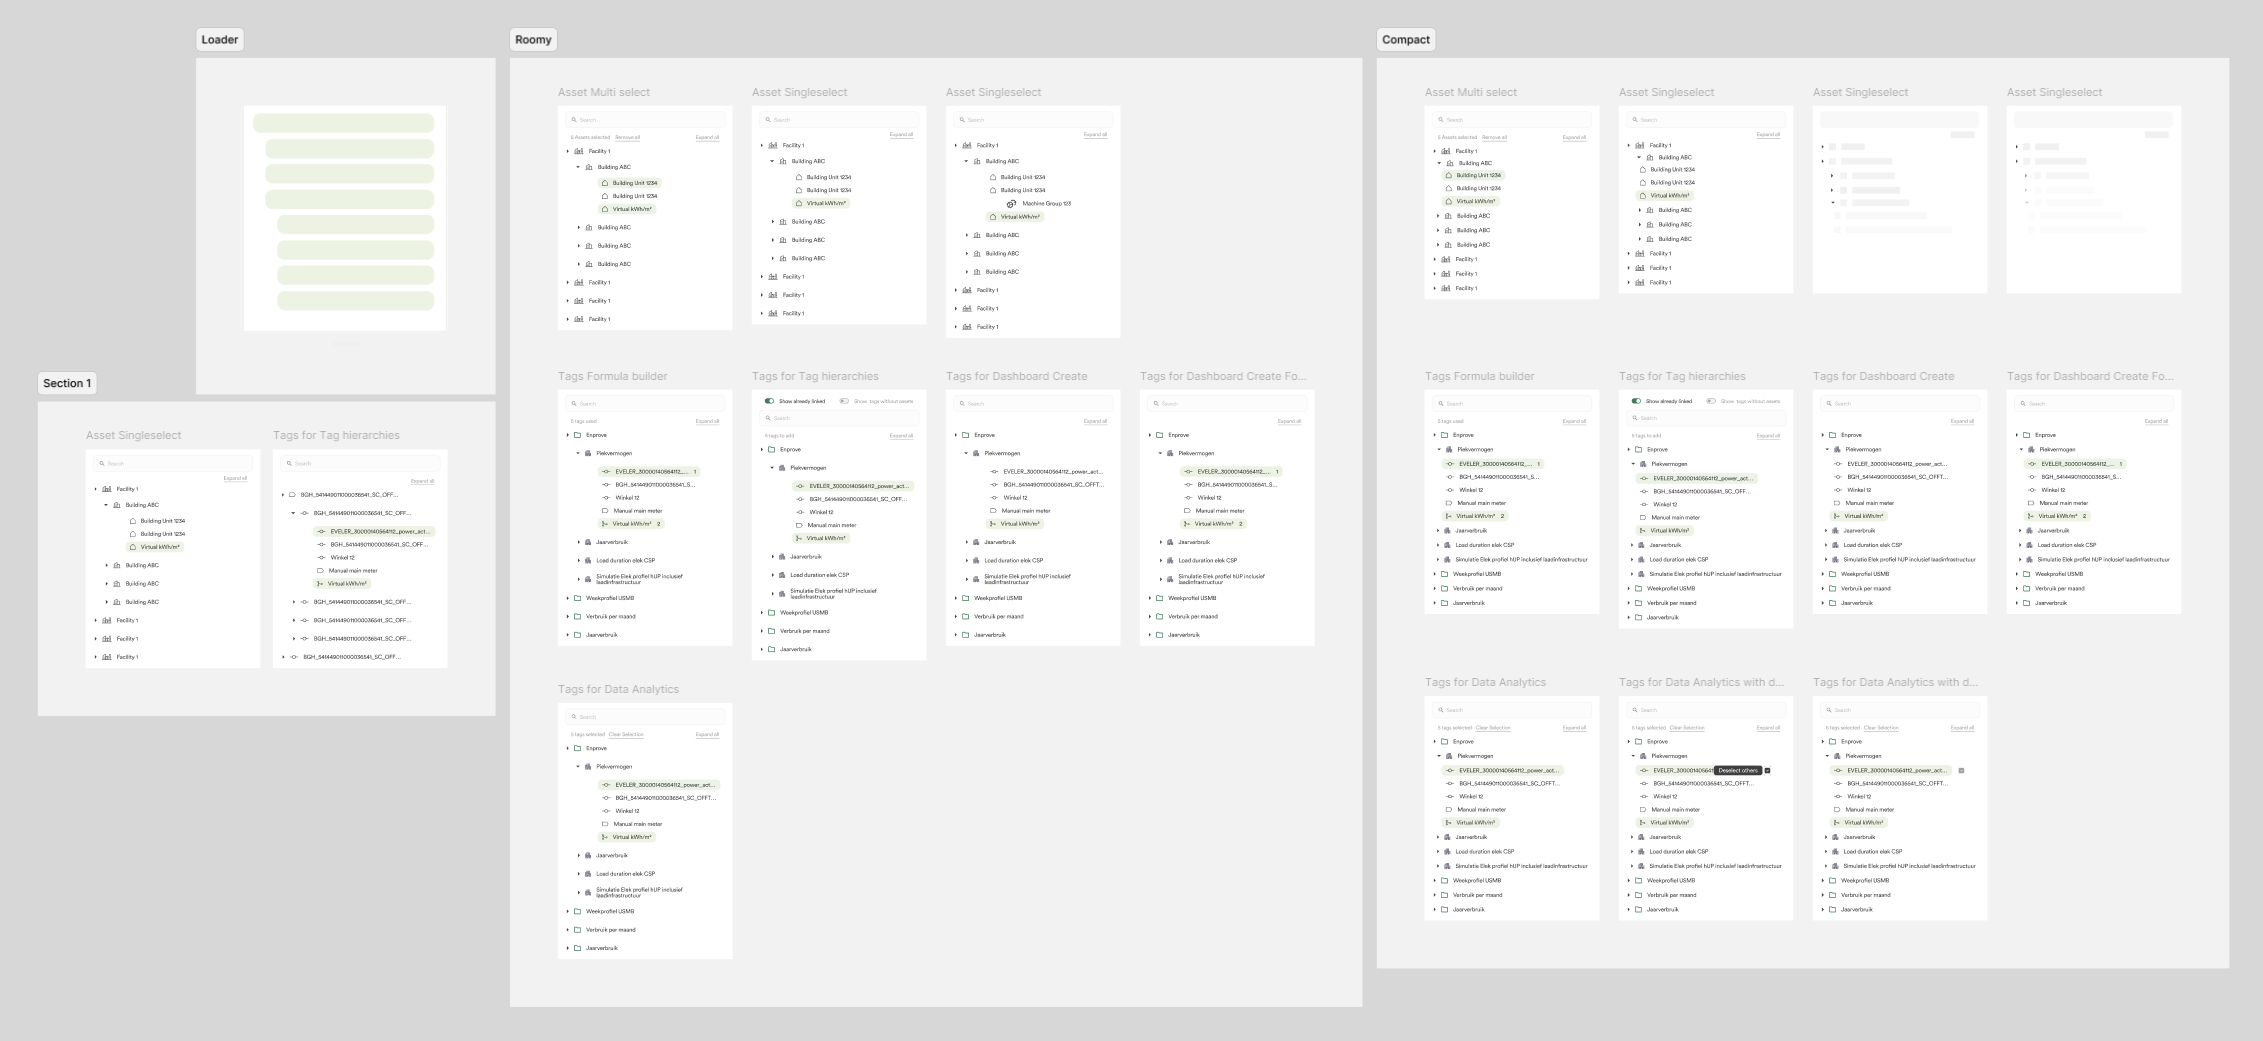2263x1041 pixels.
Task: Select the Compact section label
Action: [1406, 40]
